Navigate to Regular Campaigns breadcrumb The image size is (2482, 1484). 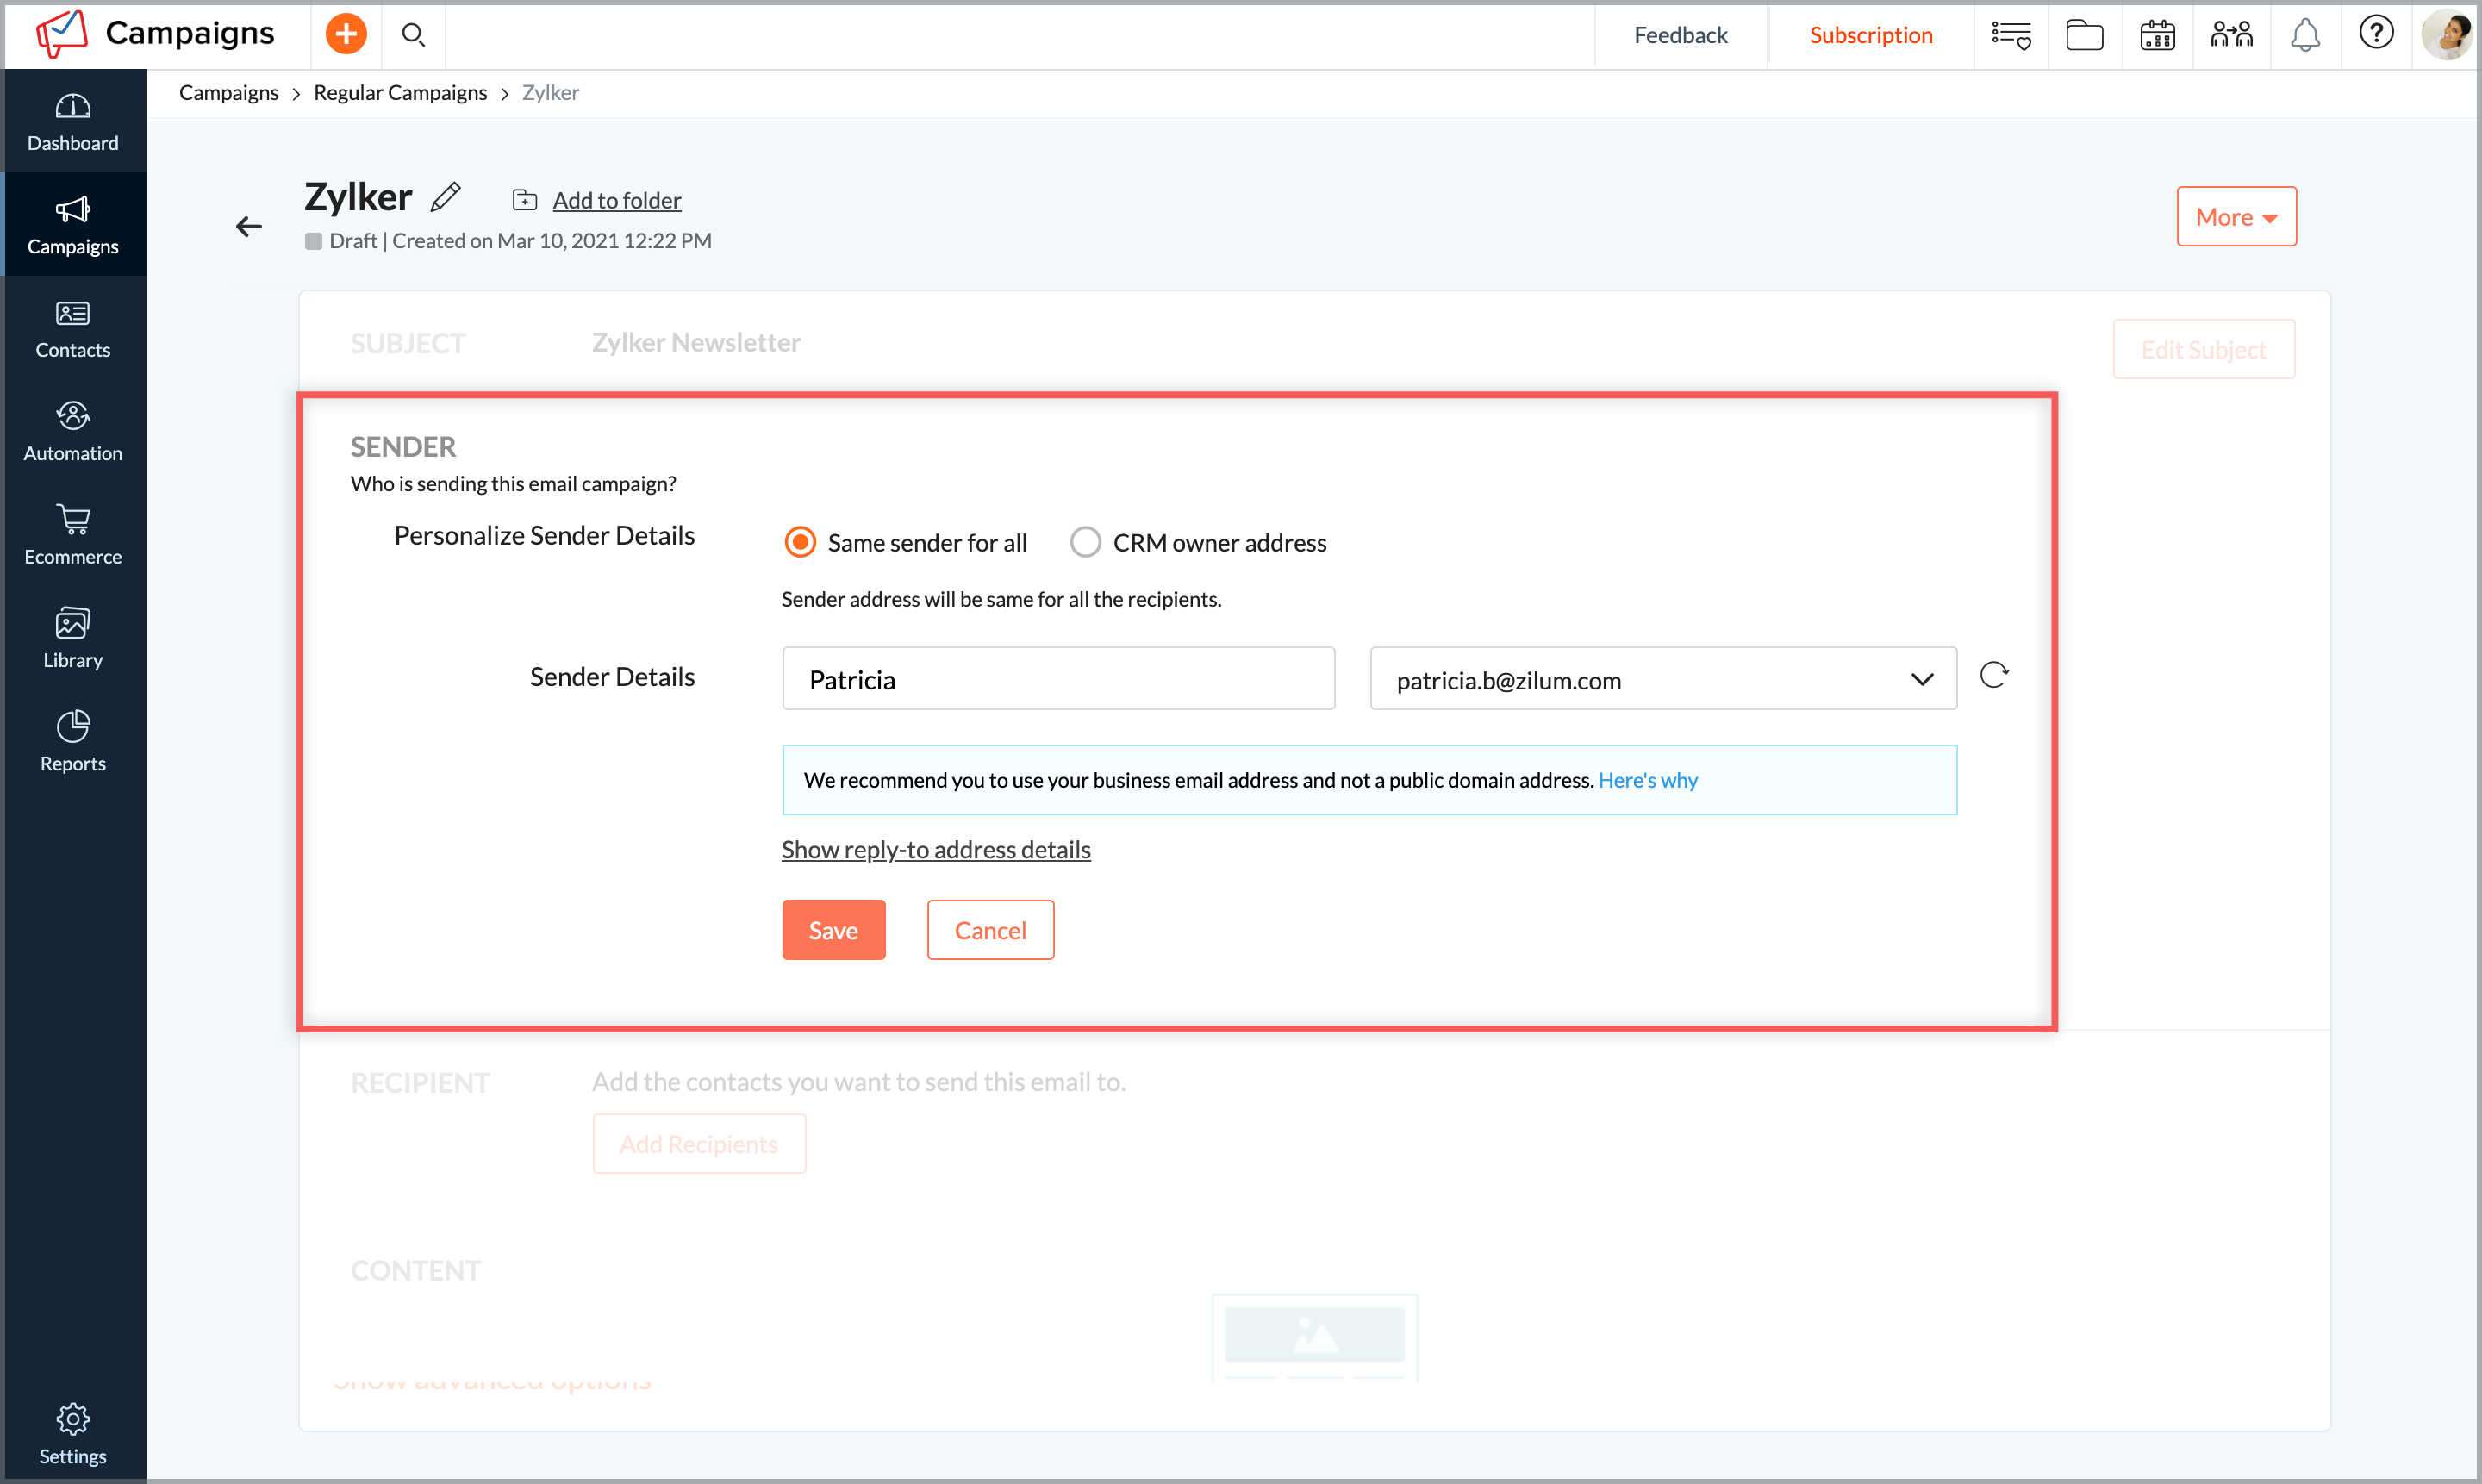[400, 92]
